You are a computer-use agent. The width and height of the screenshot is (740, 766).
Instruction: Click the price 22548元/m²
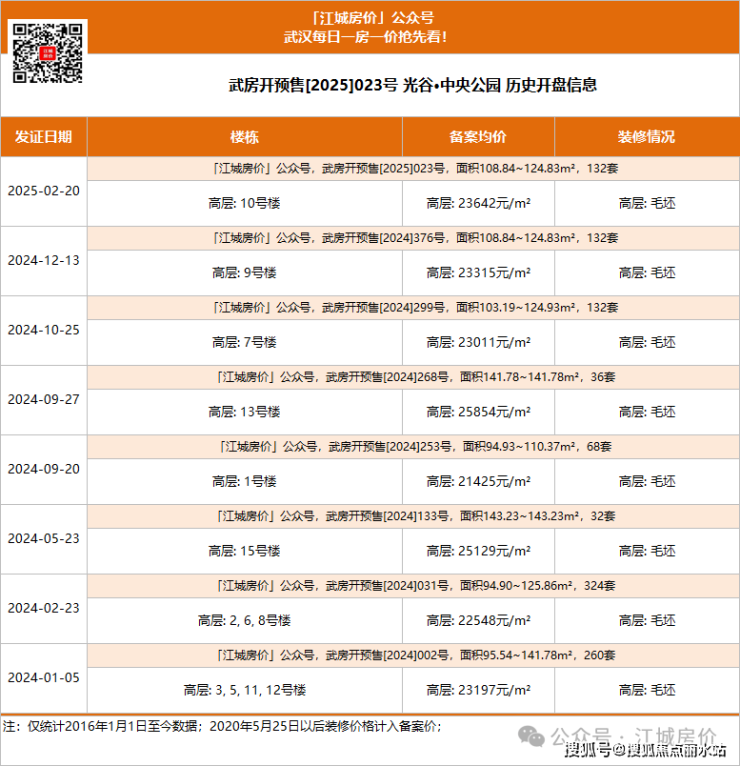click(494, 620)
